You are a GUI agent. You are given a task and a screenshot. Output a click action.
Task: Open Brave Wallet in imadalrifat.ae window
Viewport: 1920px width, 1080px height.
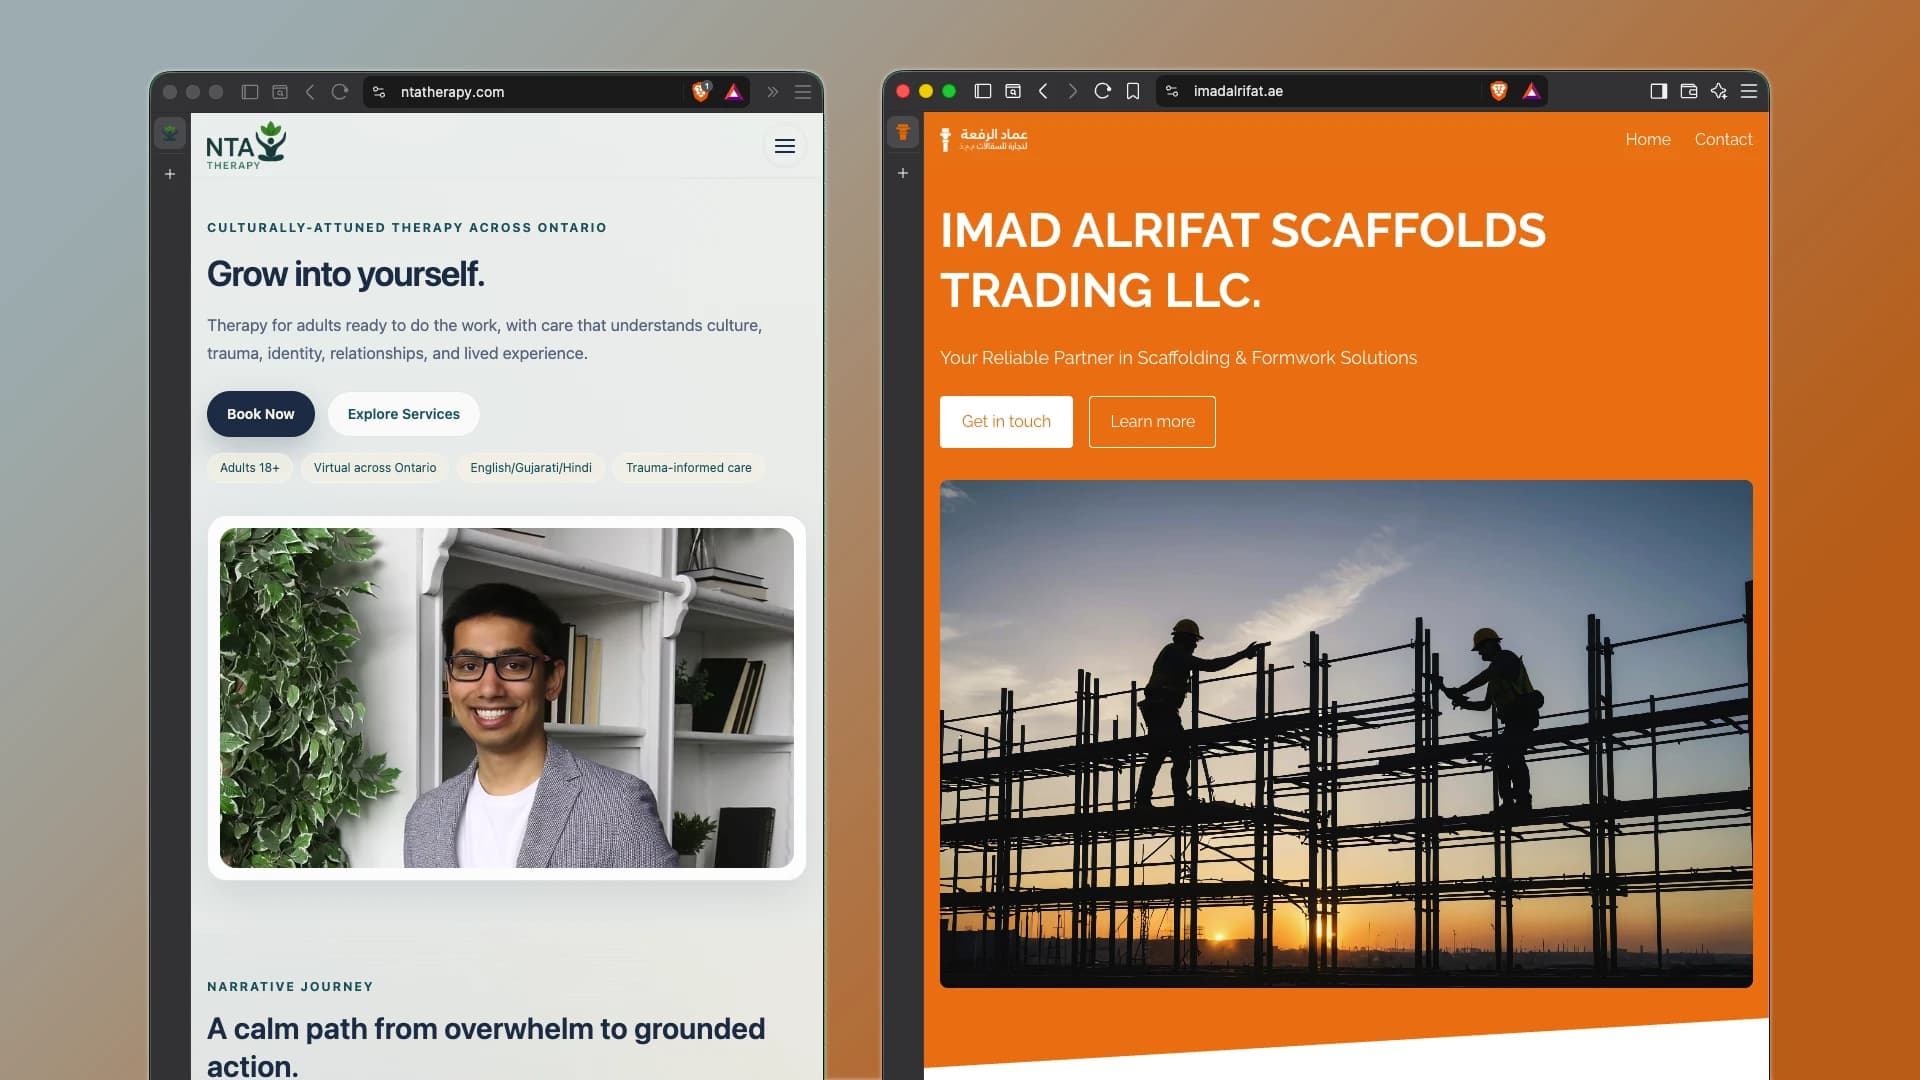click(x=1689, y=91)
